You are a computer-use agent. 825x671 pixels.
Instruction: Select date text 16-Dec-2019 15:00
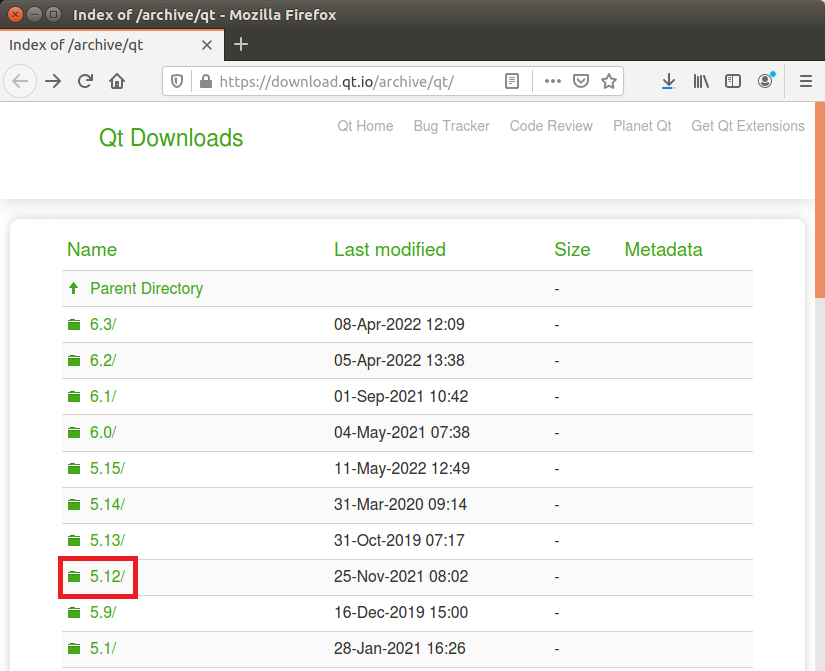[401, 613]
